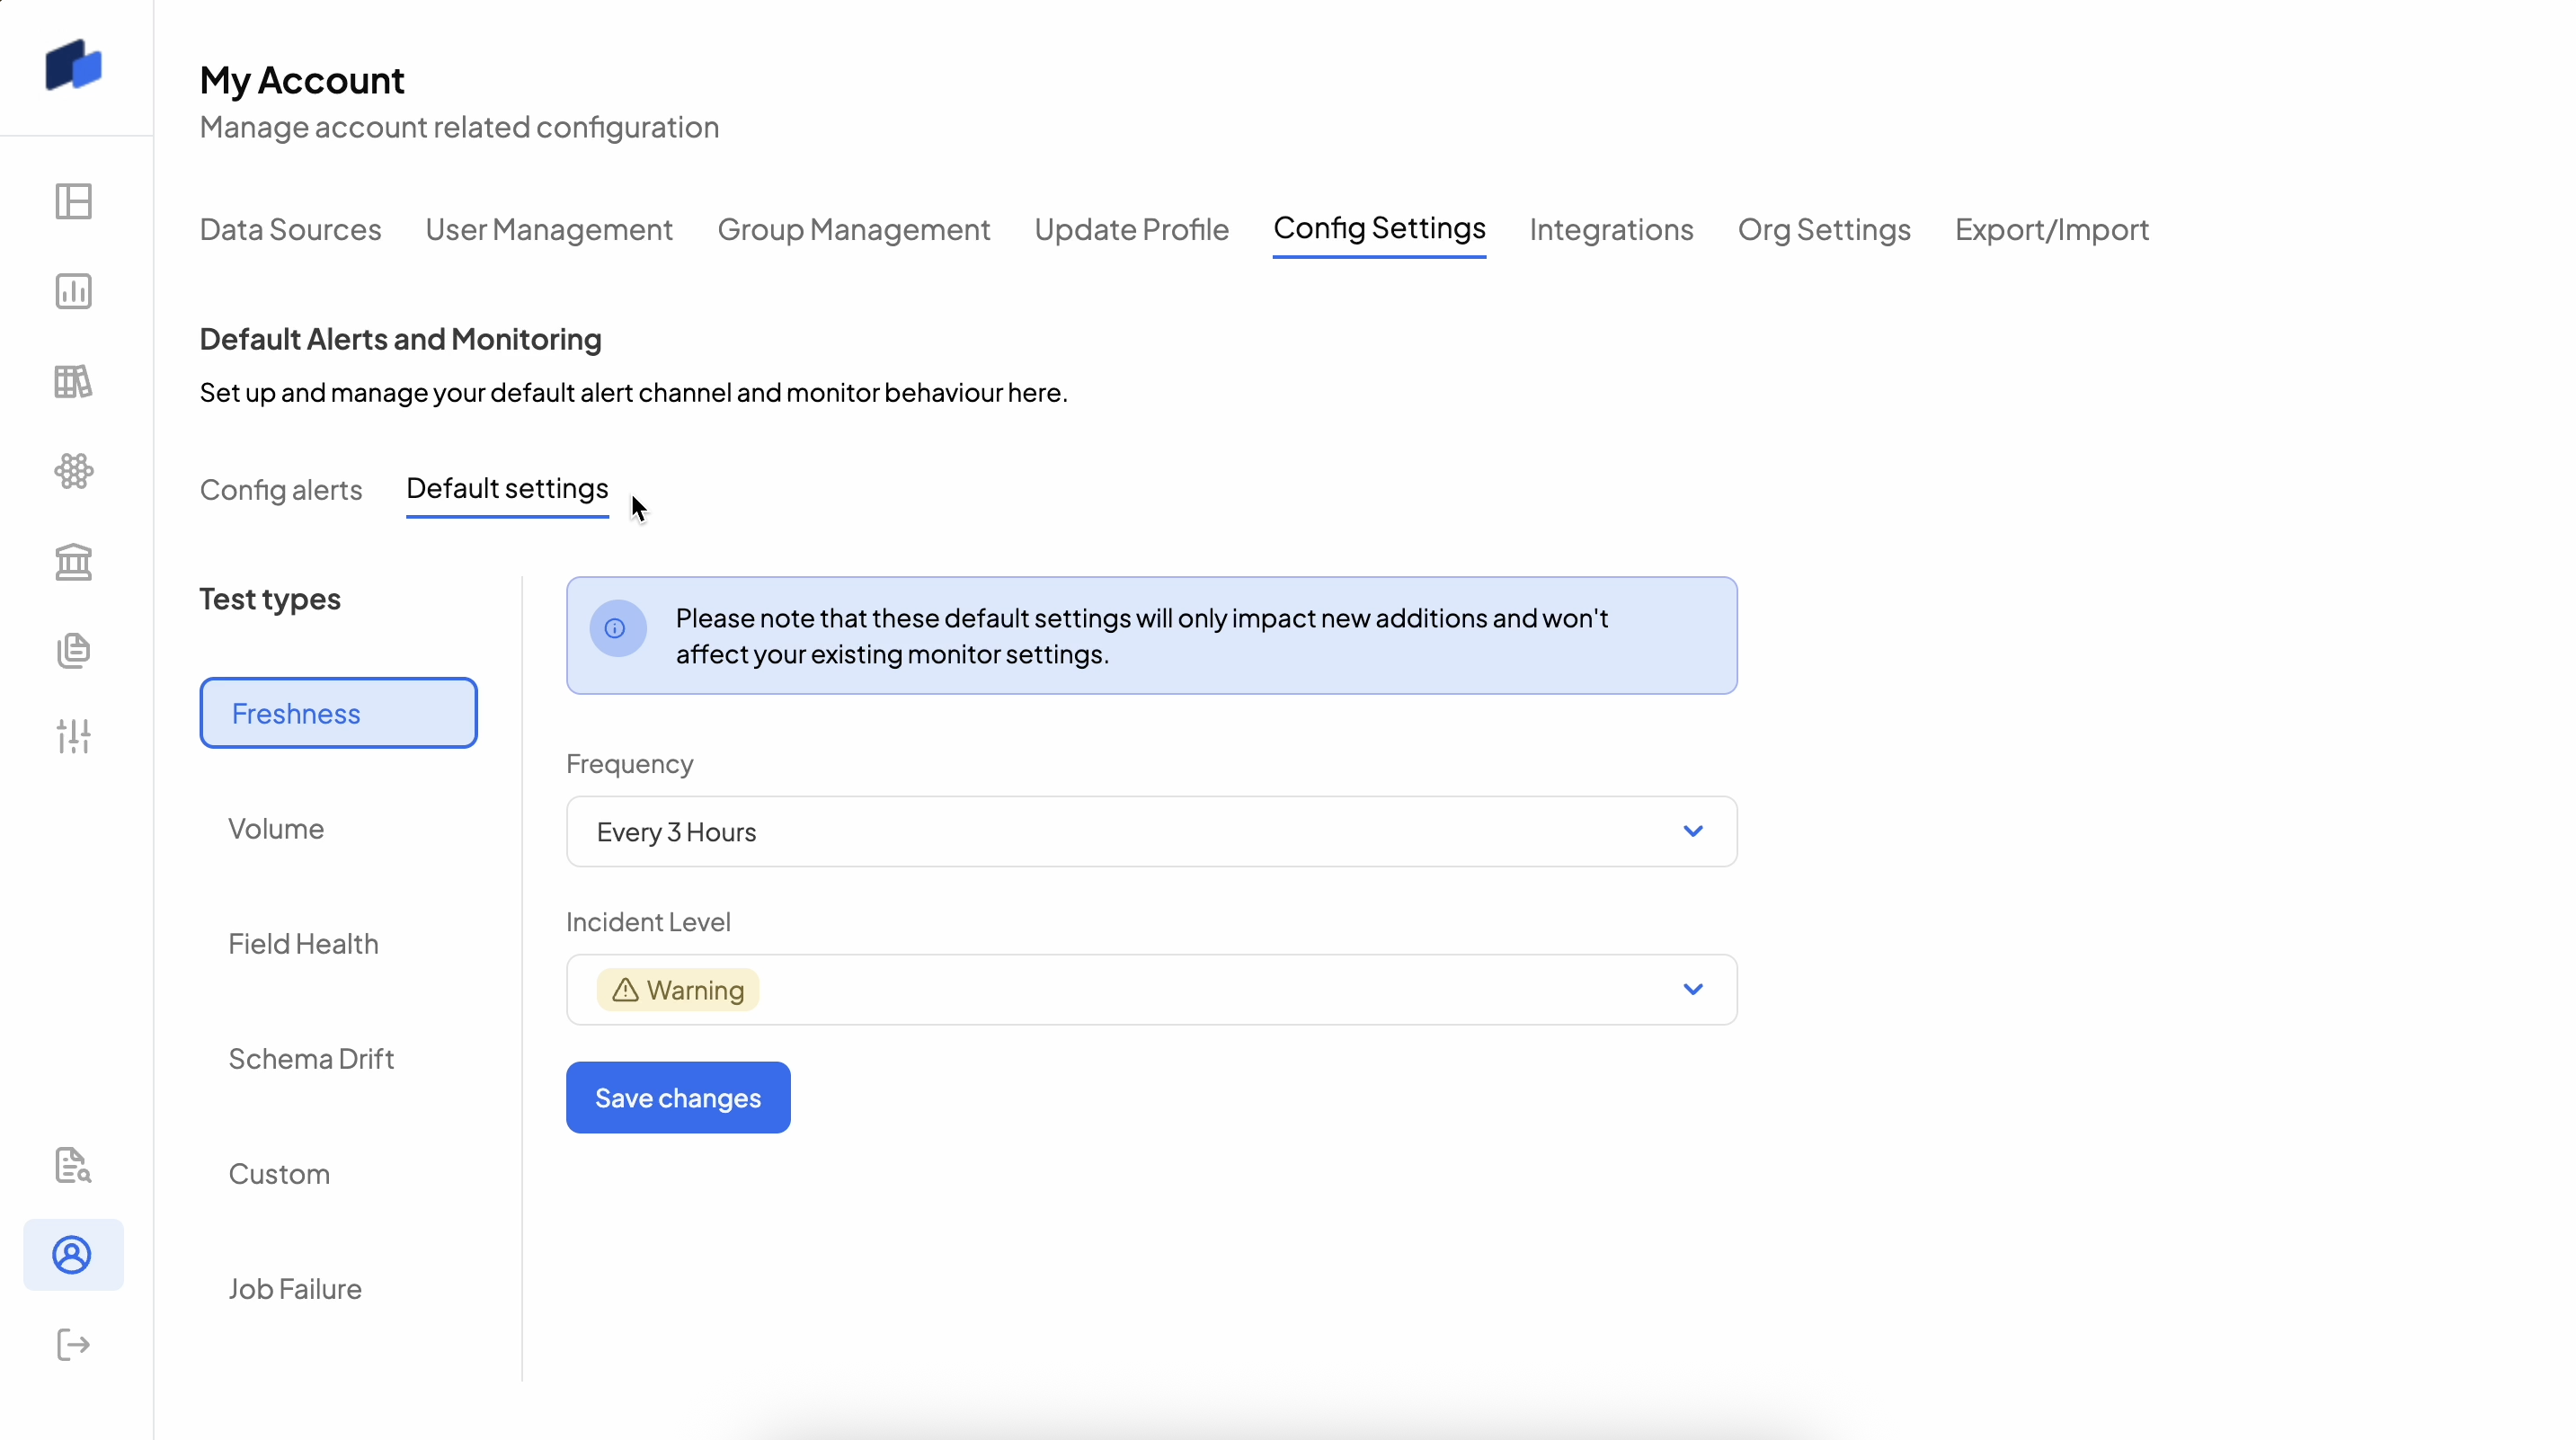Open the stacked documents sidebar icon
The width and height of the screenshot is (2576, 1440).
click(73, 651)
